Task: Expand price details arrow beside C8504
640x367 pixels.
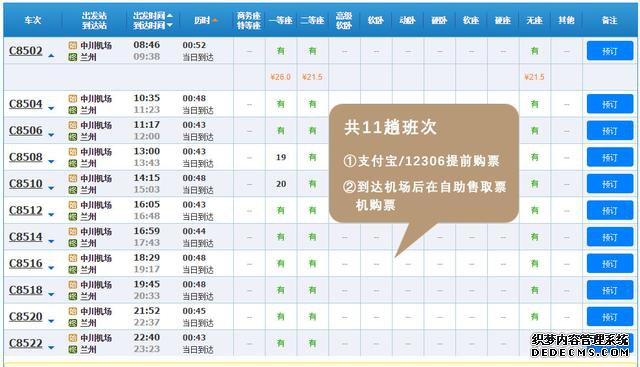Action: pyautogui.click(x=51, y=108)
